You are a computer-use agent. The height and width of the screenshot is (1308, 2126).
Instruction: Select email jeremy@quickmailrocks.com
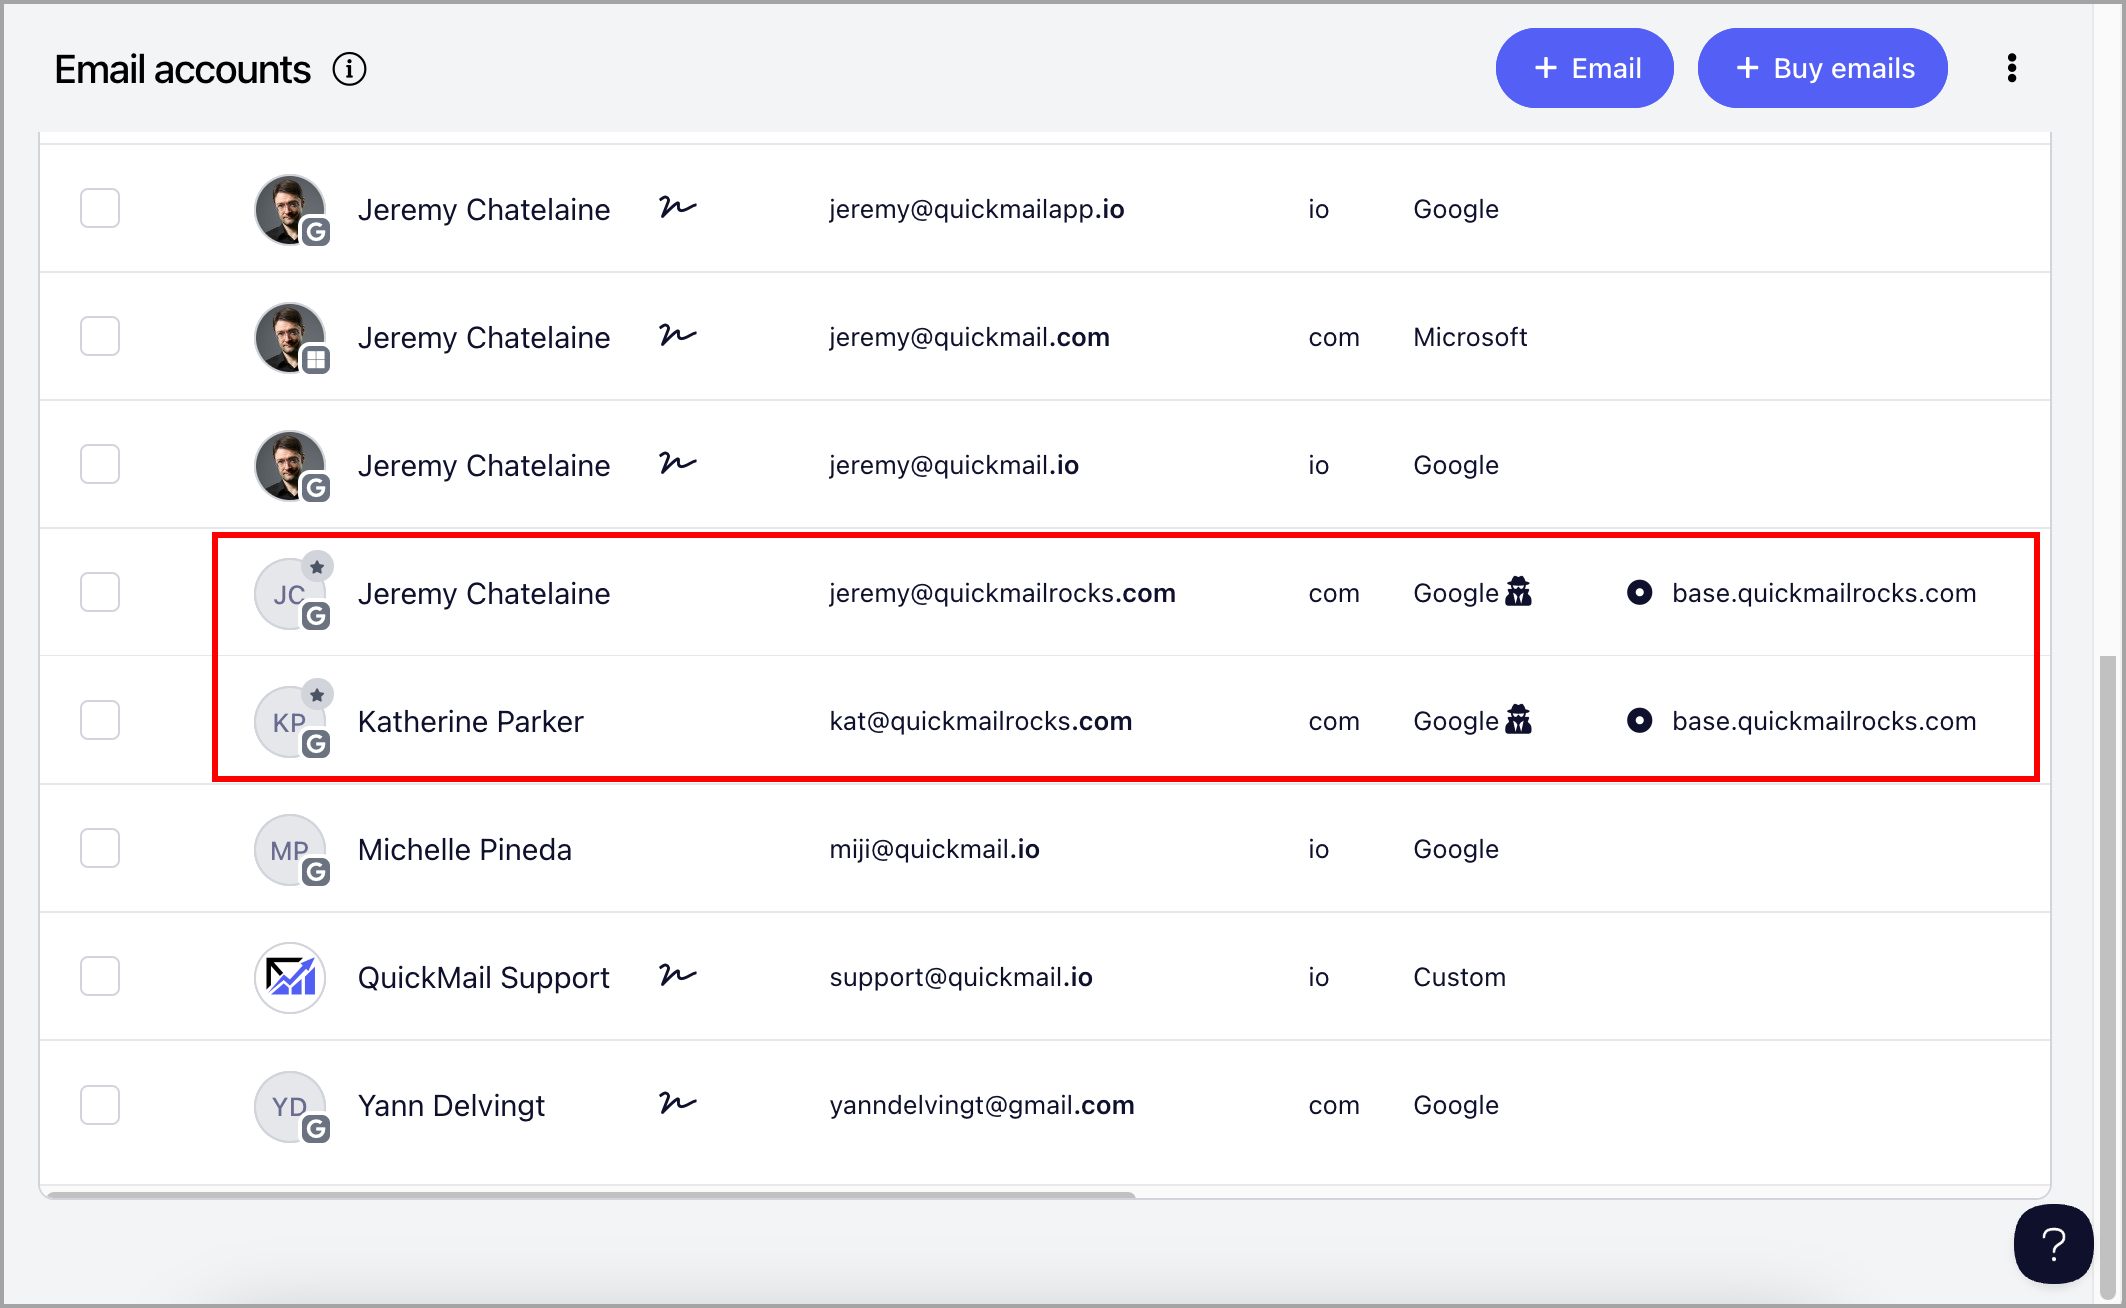(x=1002, y=593)
